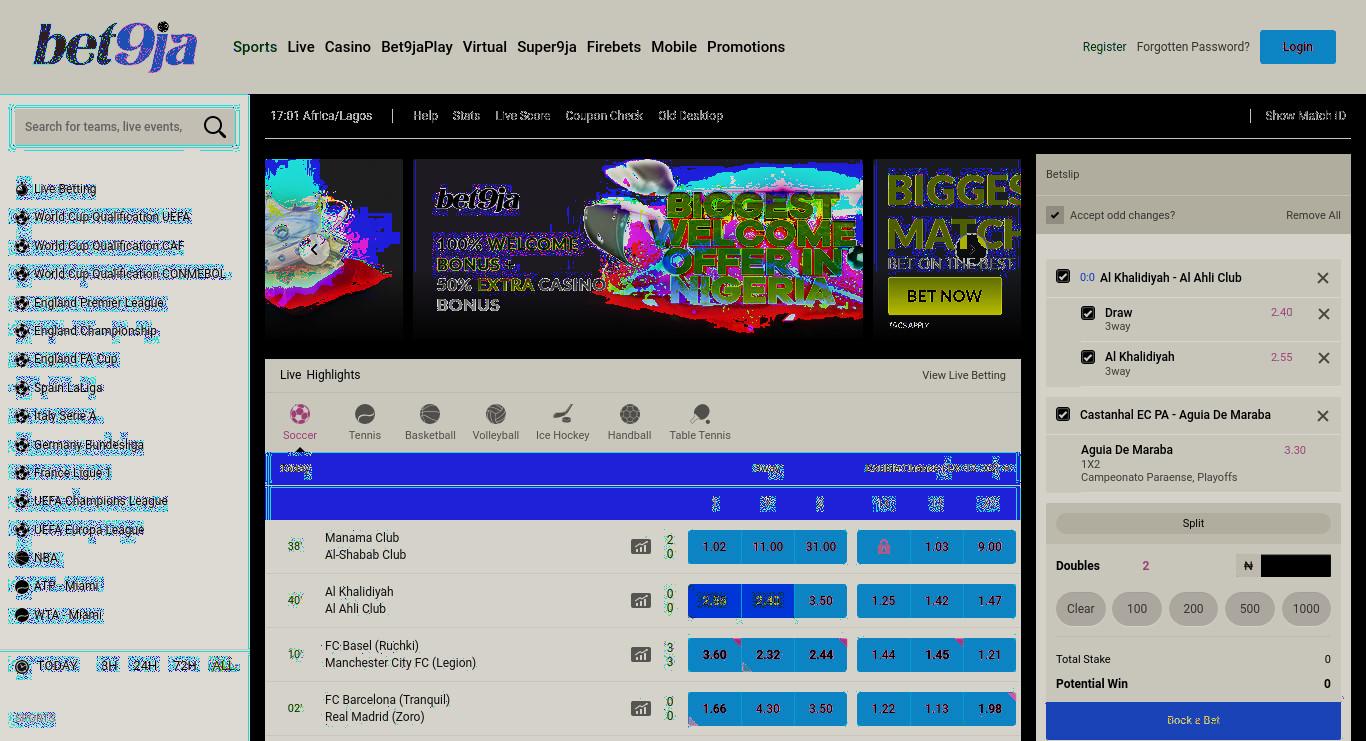Viewport: 1366px width, 741px height.
Task: Select 1.66 odds for FC Barcelona
Action: (x=715, y=709)
